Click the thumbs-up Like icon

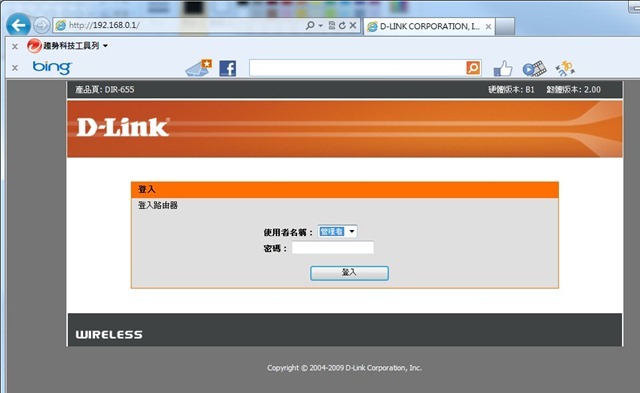(x=503, y=69)
